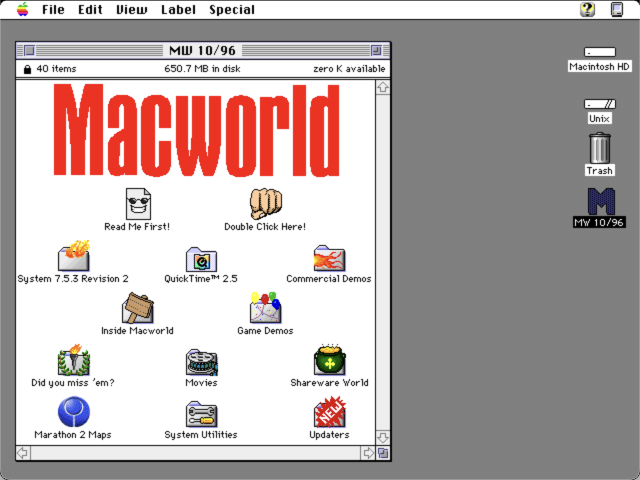Click the close box of MW 10/96 window
The width and height of the screenshot is (640, 480).
[29, 50]
